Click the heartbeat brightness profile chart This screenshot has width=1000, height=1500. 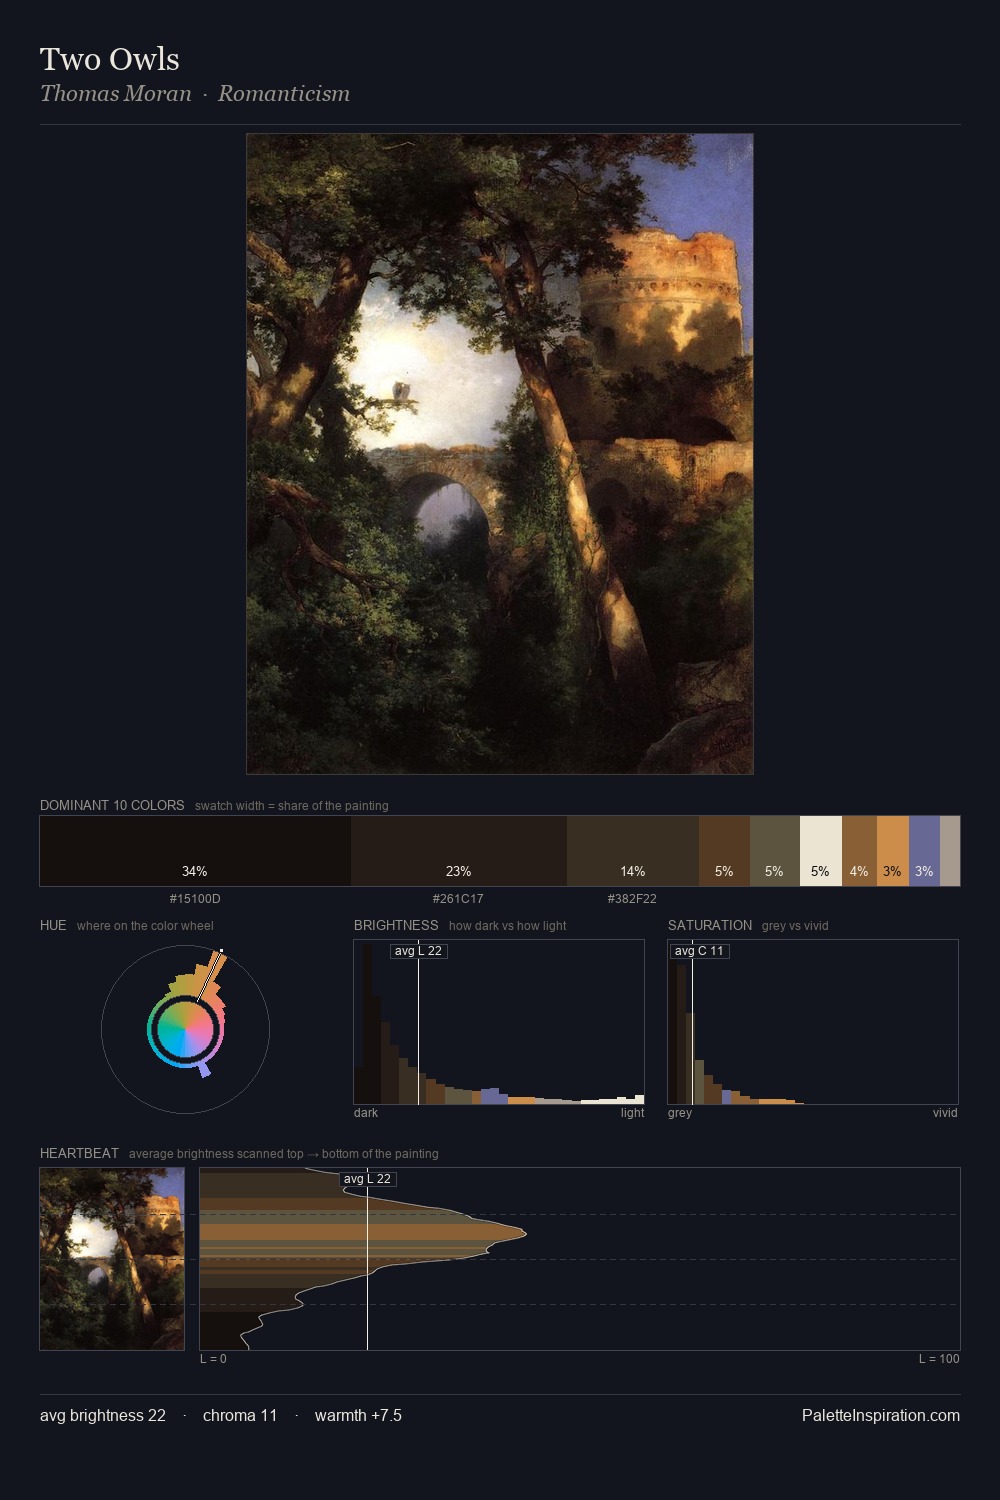click(580, 1259)
